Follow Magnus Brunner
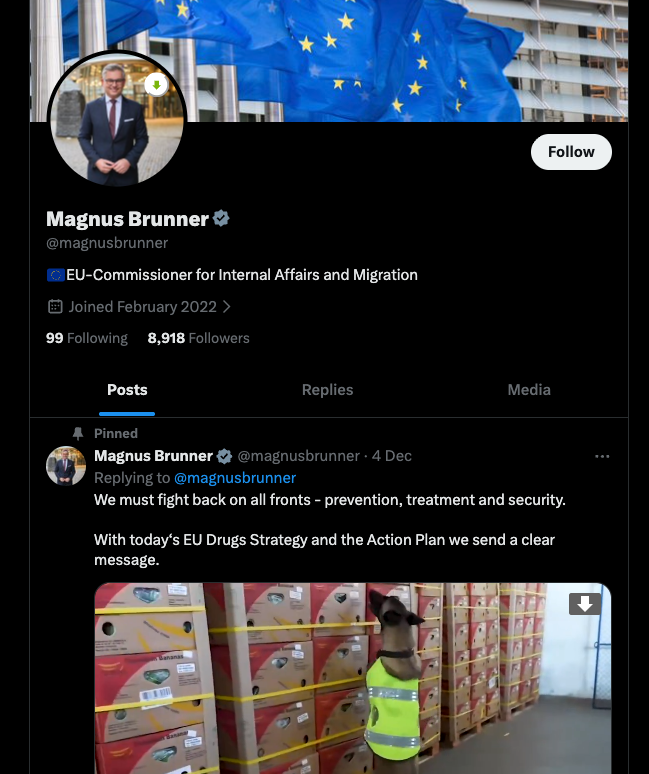Screen dimensions: 649x774 pos(571,152)
